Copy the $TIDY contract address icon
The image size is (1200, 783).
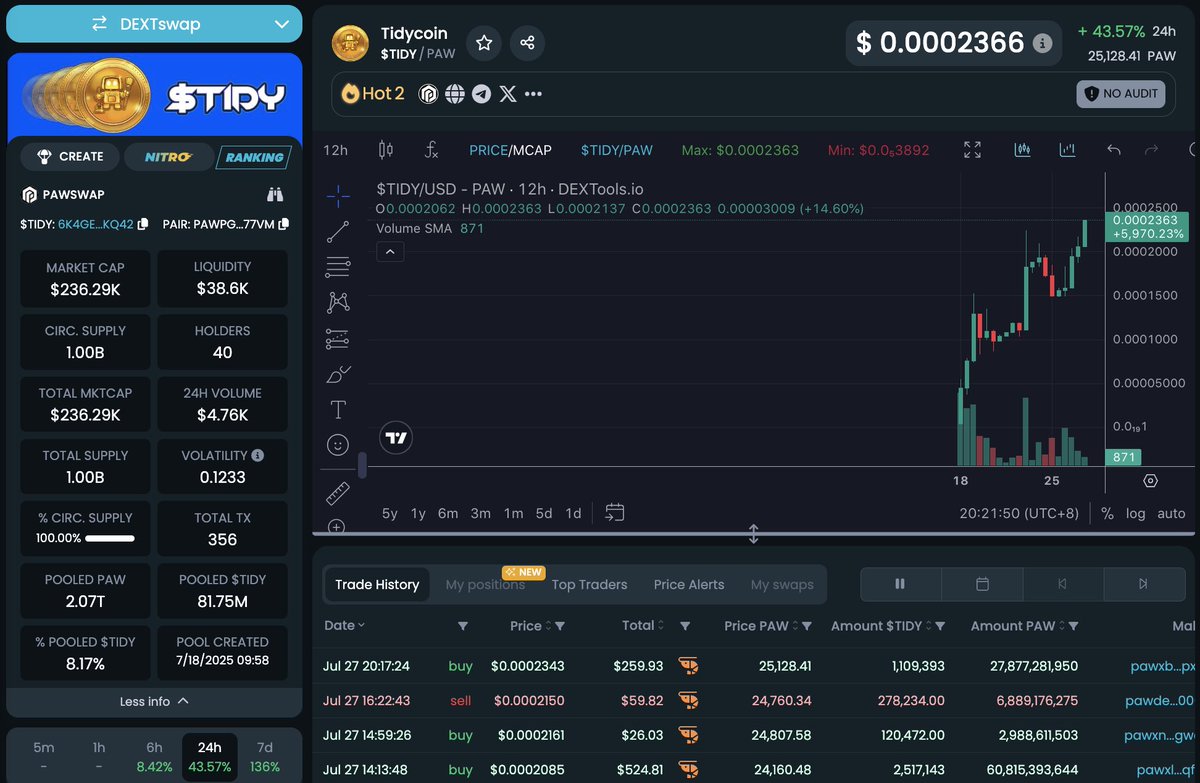point(143,224)
